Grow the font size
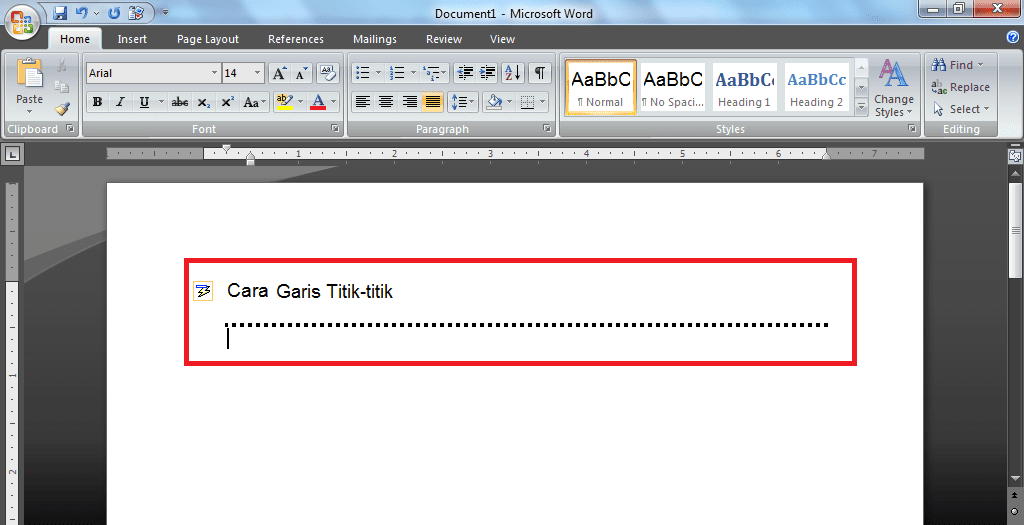The image size is (1024, 525). [279, 73]
